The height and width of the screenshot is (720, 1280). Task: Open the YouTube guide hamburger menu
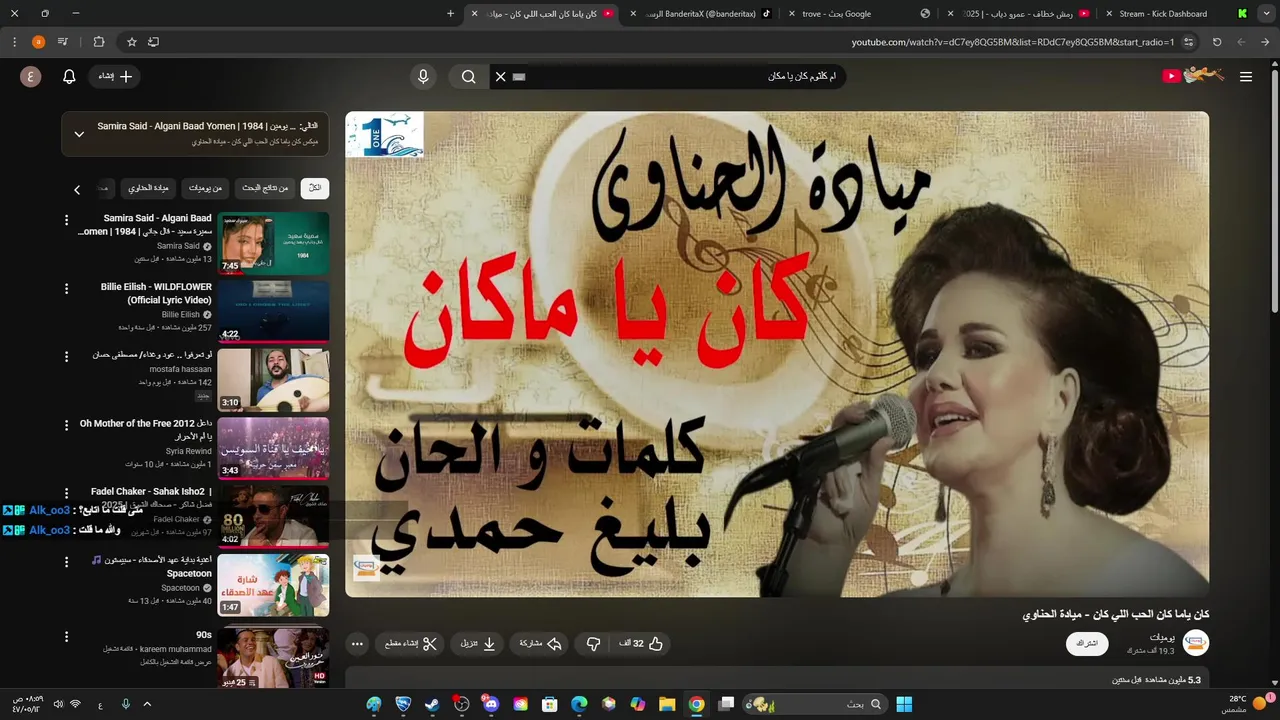click(x=1245, y=77)
